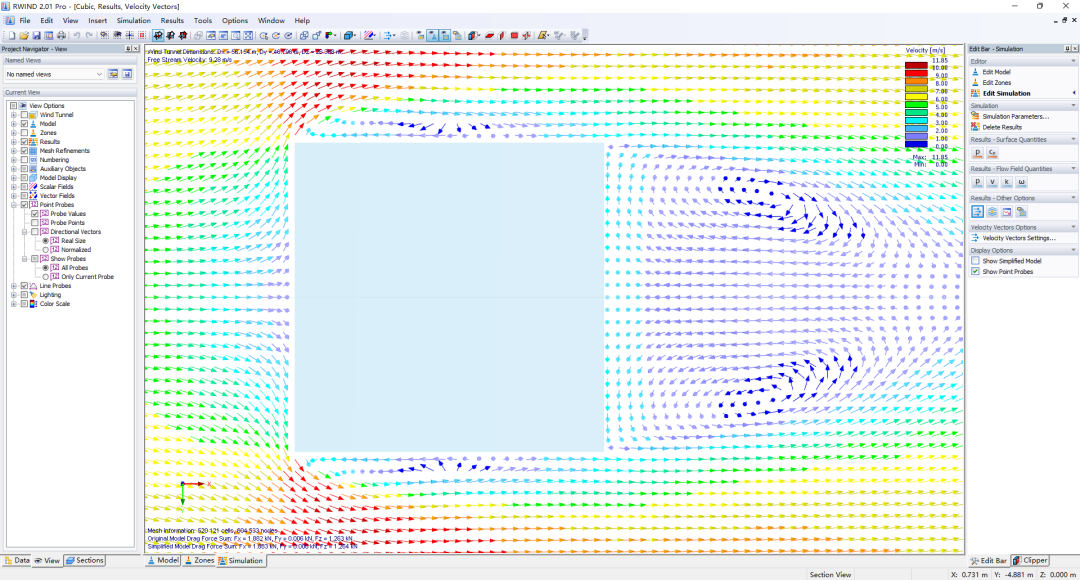This screenshot has width=1080, height=580.
Task: Click the yellow 6.00 velocity legend swatch
Action: (916, 96)
